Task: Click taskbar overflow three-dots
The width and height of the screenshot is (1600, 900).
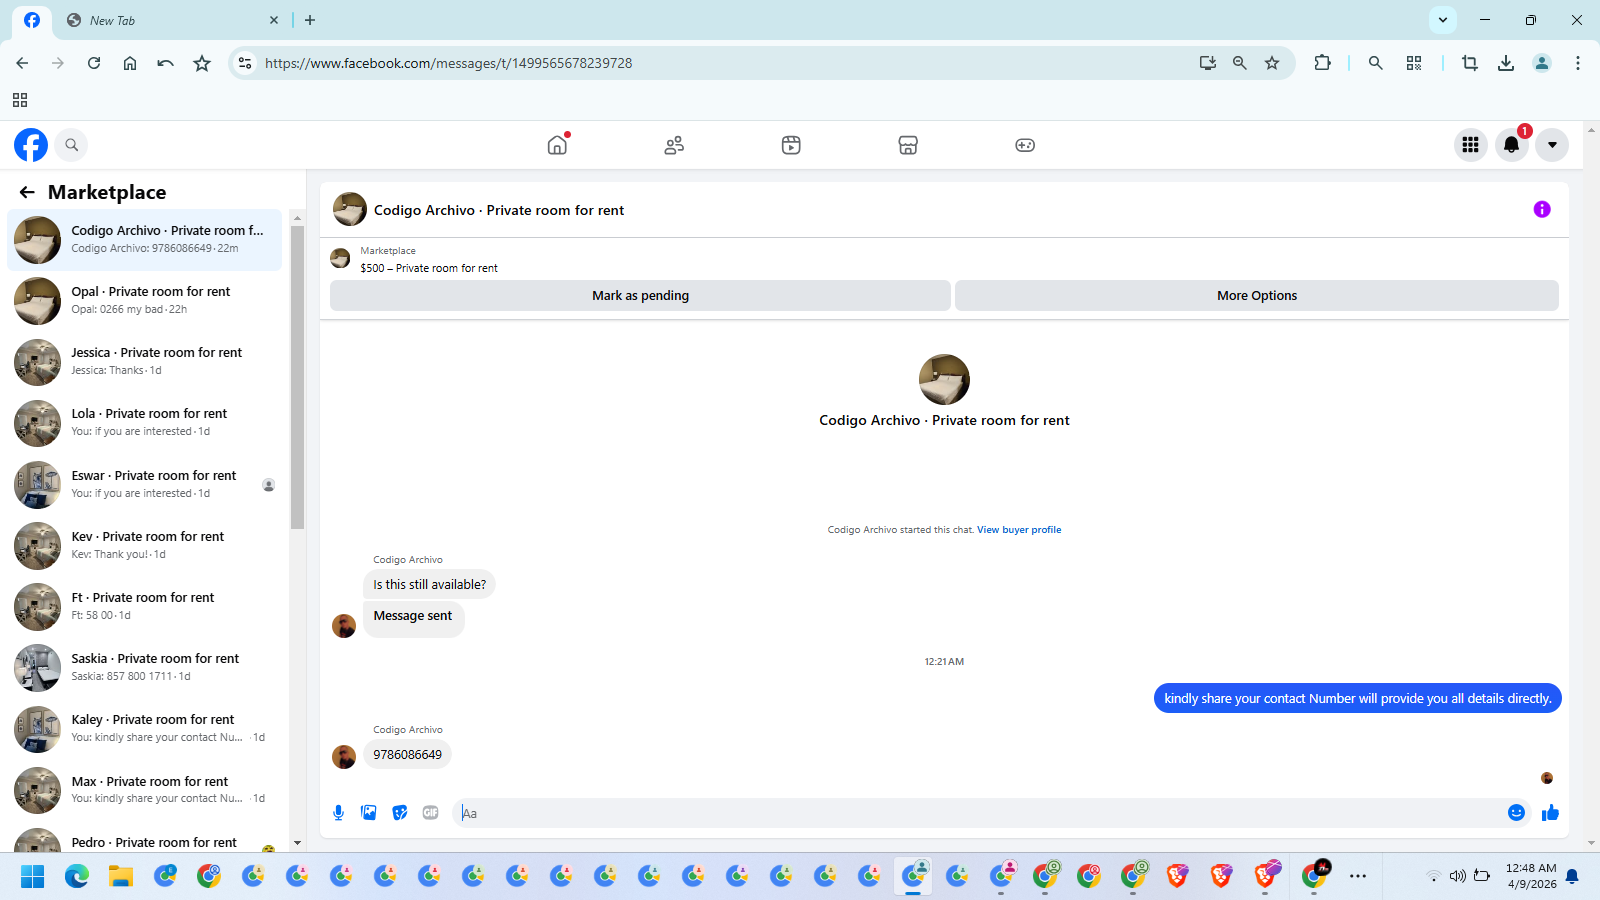Action: coord(1357,876)
